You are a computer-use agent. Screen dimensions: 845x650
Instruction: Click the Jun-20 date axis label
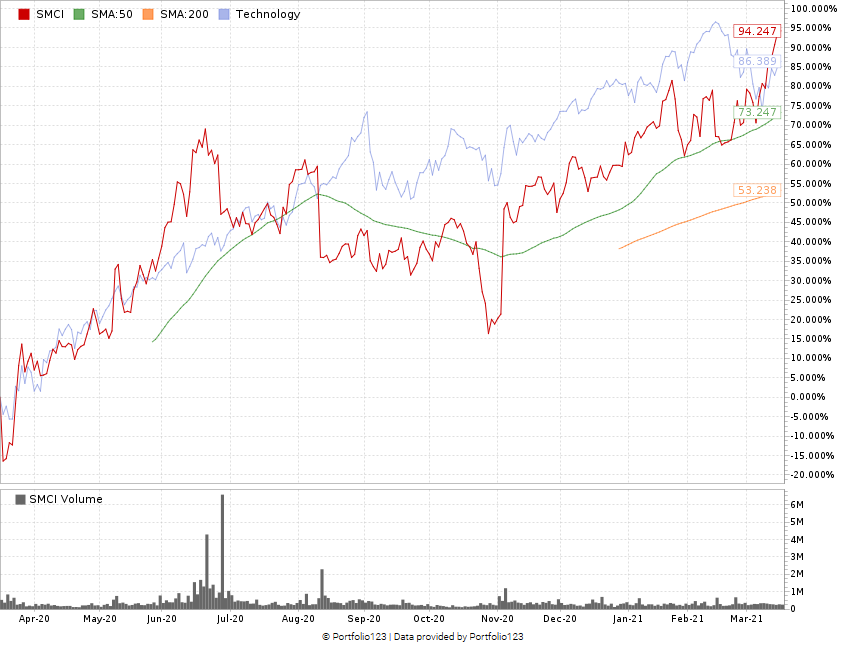click(162, 619)
